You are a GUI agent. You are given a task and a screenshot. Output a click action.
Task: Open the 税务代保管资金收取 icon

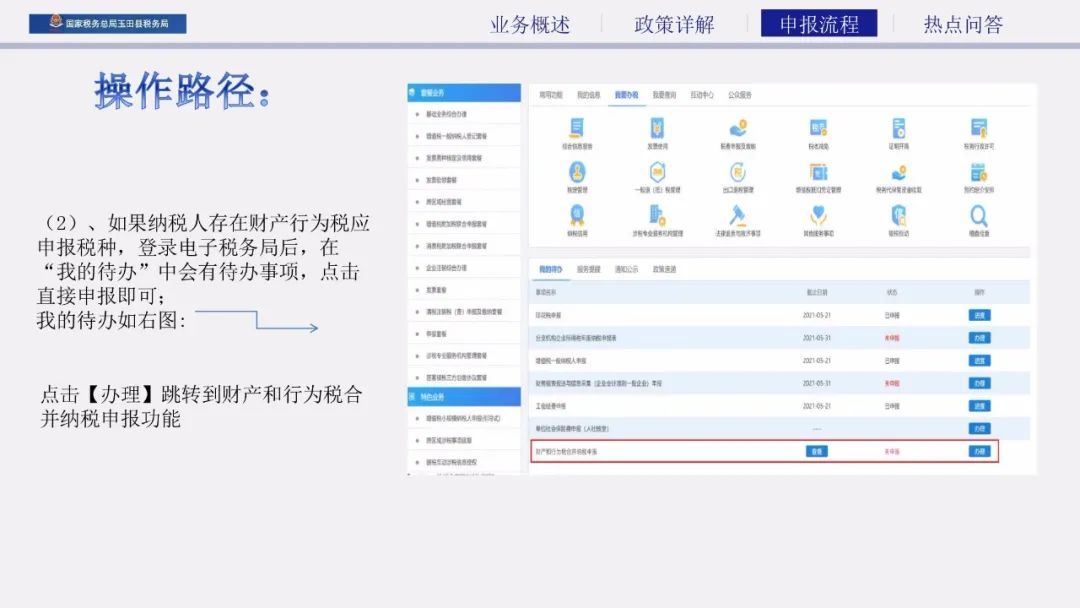pyautogui.click(x=899, y=172)
